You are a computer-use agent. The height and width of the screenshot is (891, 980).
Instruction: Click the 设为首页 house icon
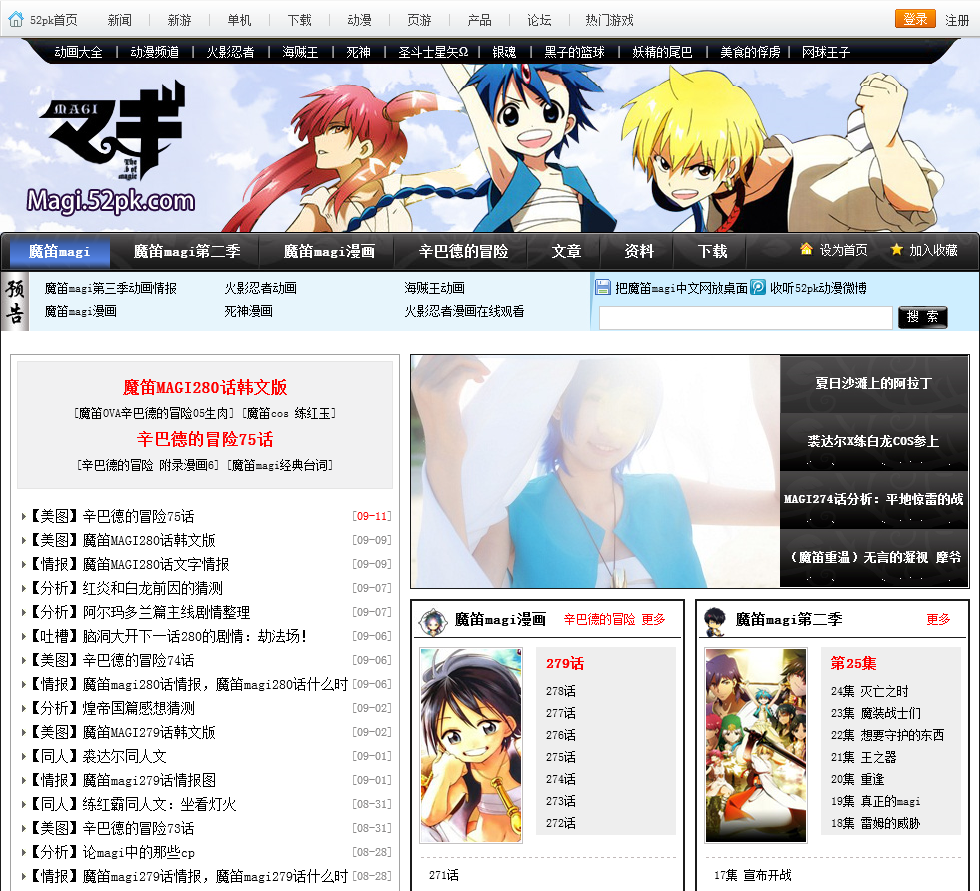pyautogui.click(x=806, y=249)
